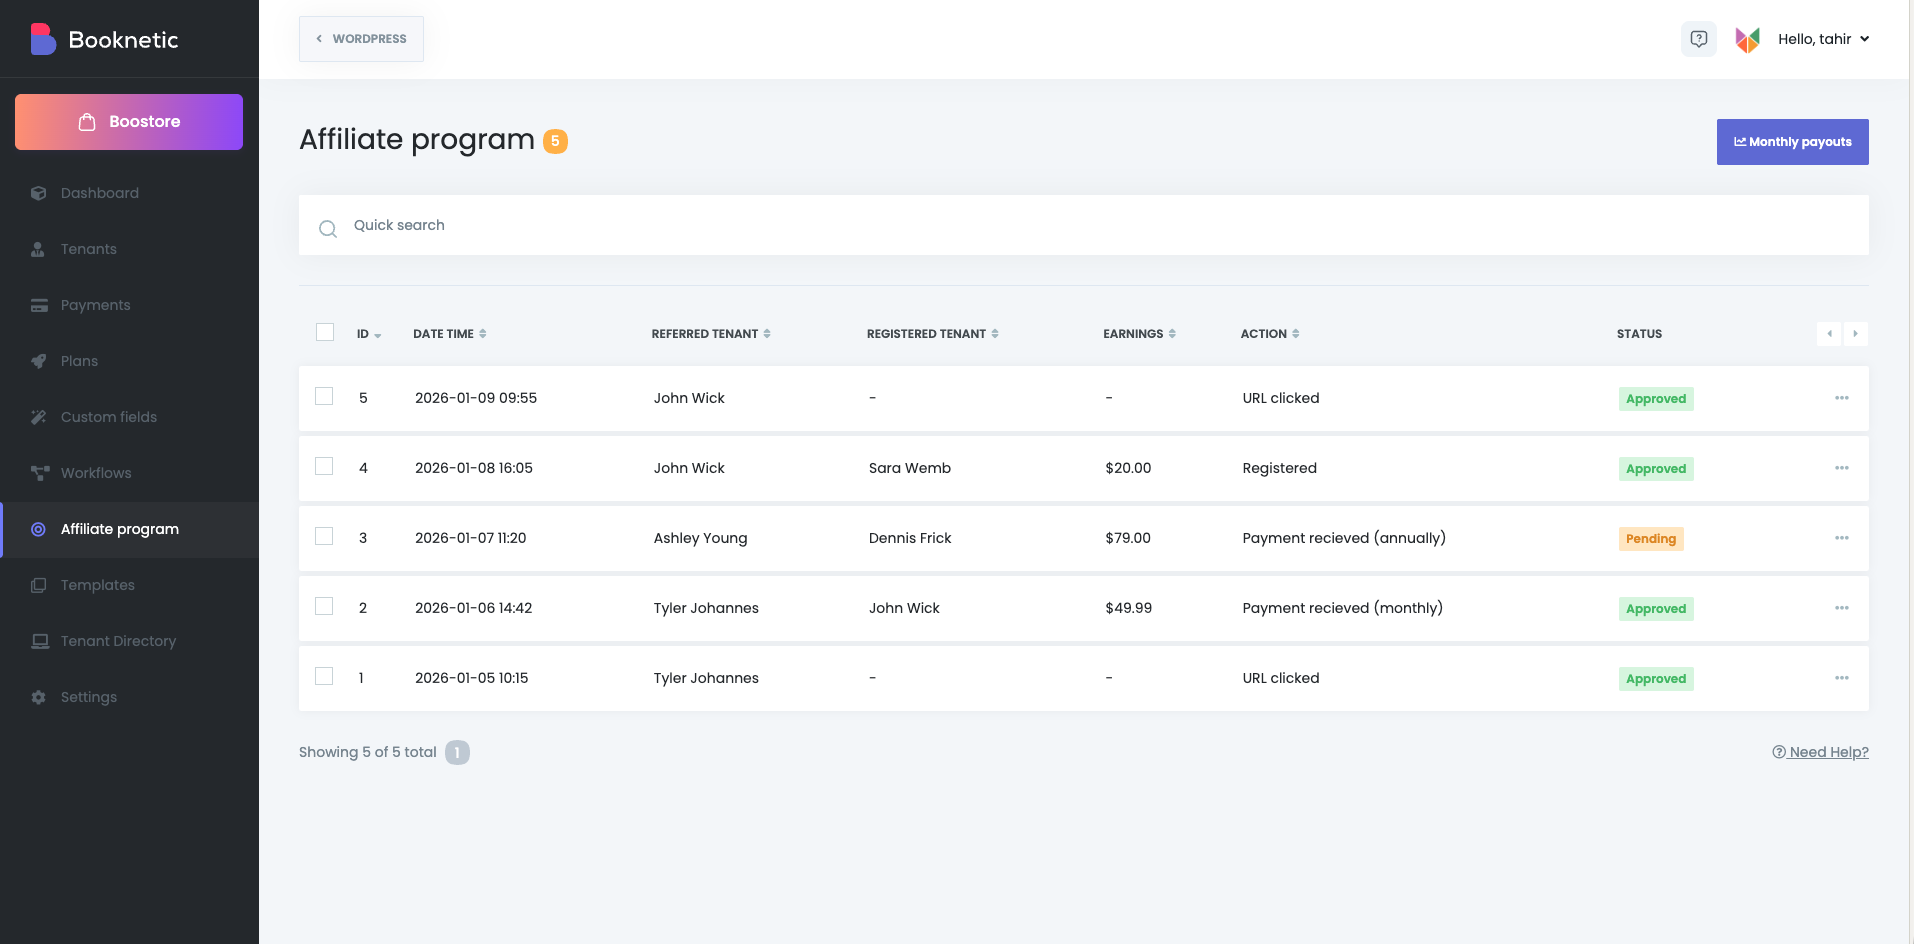Click the Settings gear icon in sidebar

tap(39, 697)
